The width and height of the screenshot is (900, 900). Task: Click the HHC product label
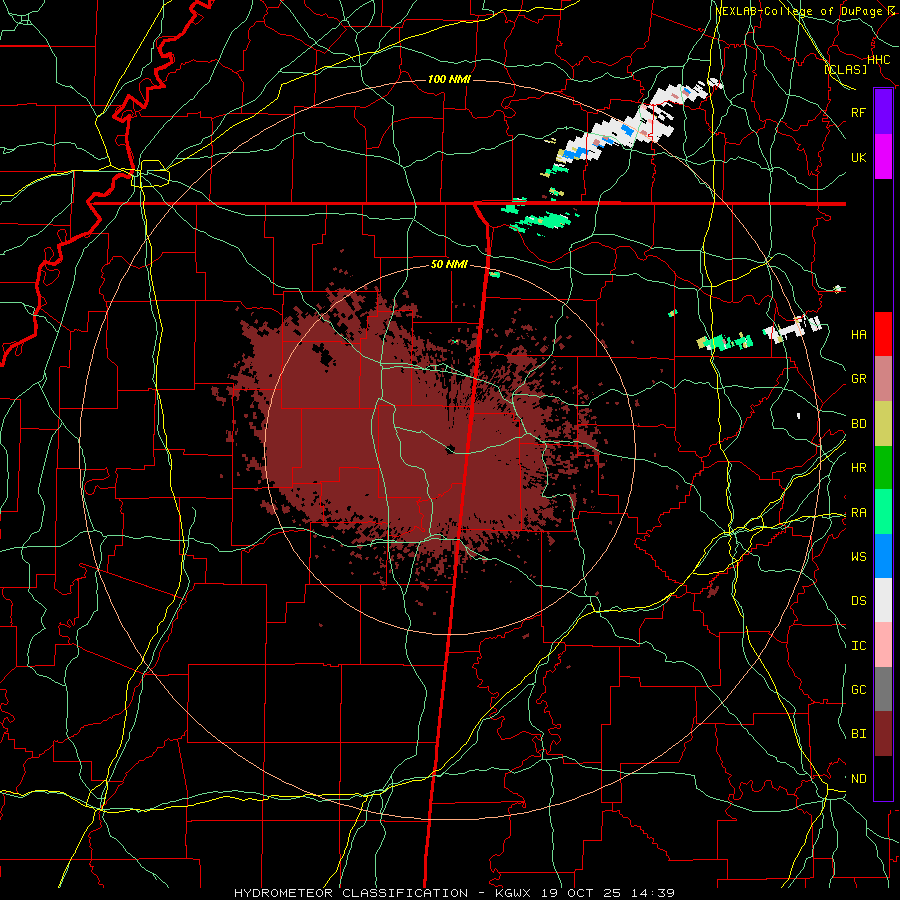879,59
